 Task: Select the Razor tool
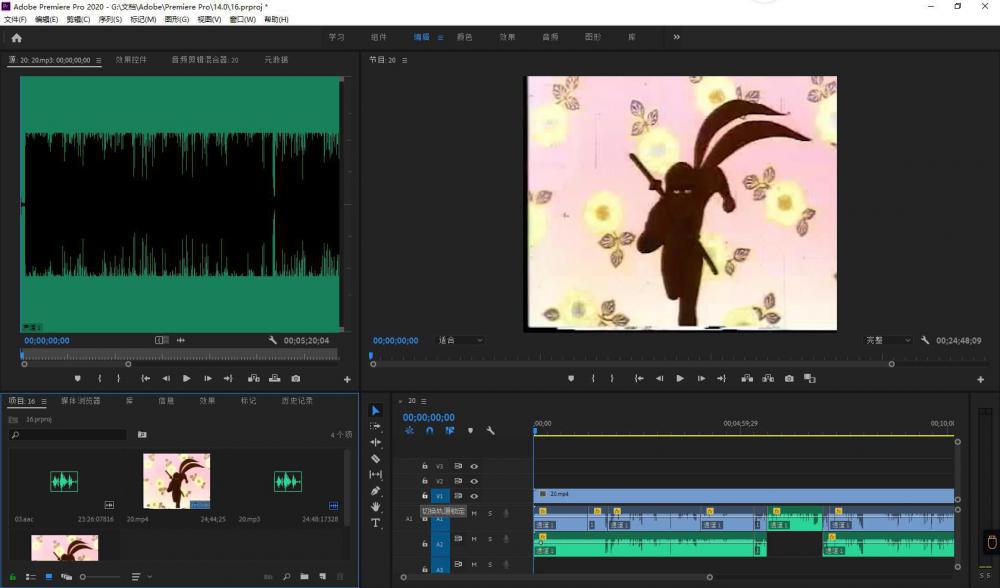pyautogui.click(x=376, y=459)
